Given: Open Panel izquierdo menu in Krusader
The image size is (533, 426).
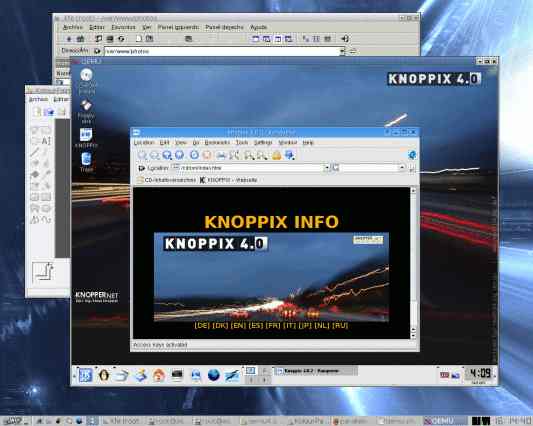Looking at the screenshot, I should 178,27.
